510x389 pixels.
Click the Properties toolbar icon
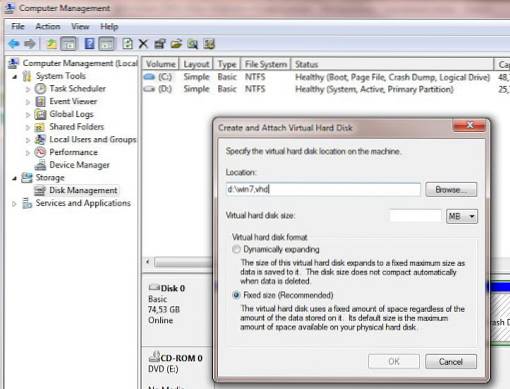(160, 44)
